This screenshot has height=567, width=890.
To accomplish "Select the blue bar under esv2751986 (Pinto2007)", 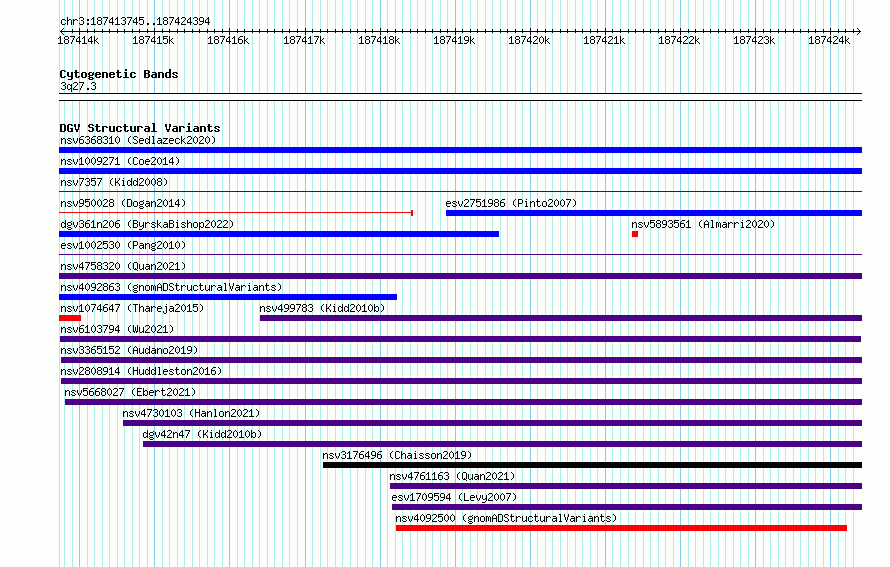I will point(654,213).
